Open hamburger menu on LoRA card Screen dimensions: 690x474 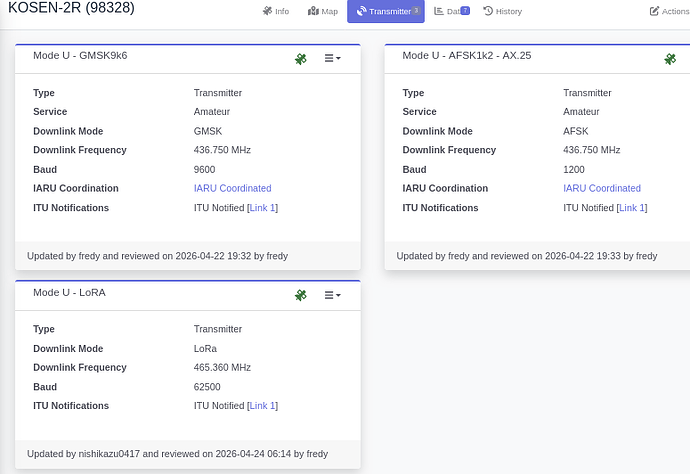333,295
